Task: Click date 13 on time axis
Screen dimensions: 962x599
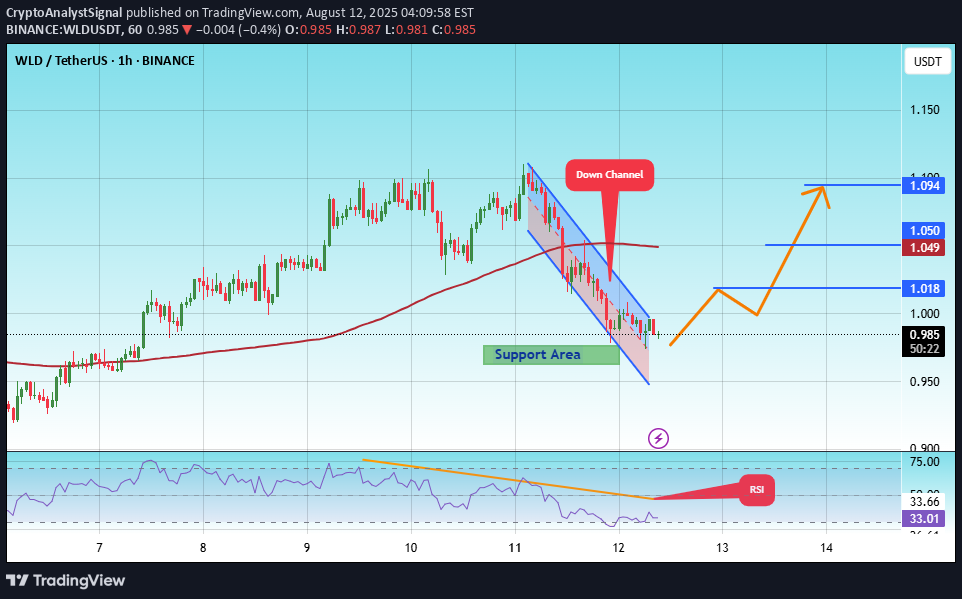Action: (722, 547)
